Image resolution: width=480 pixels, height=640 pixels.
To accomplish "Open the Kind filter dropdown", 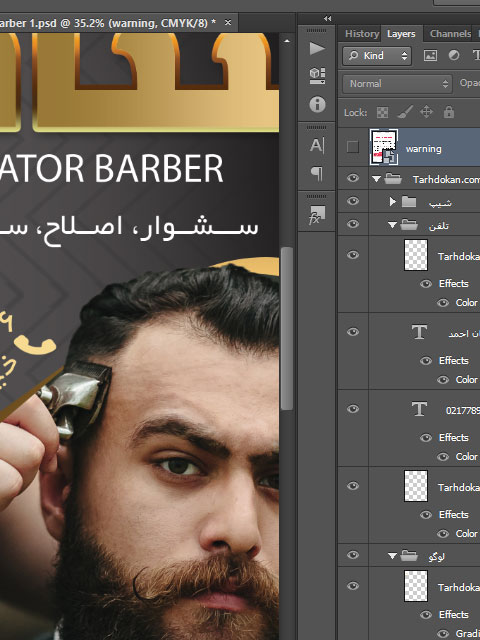I will 377,56.
